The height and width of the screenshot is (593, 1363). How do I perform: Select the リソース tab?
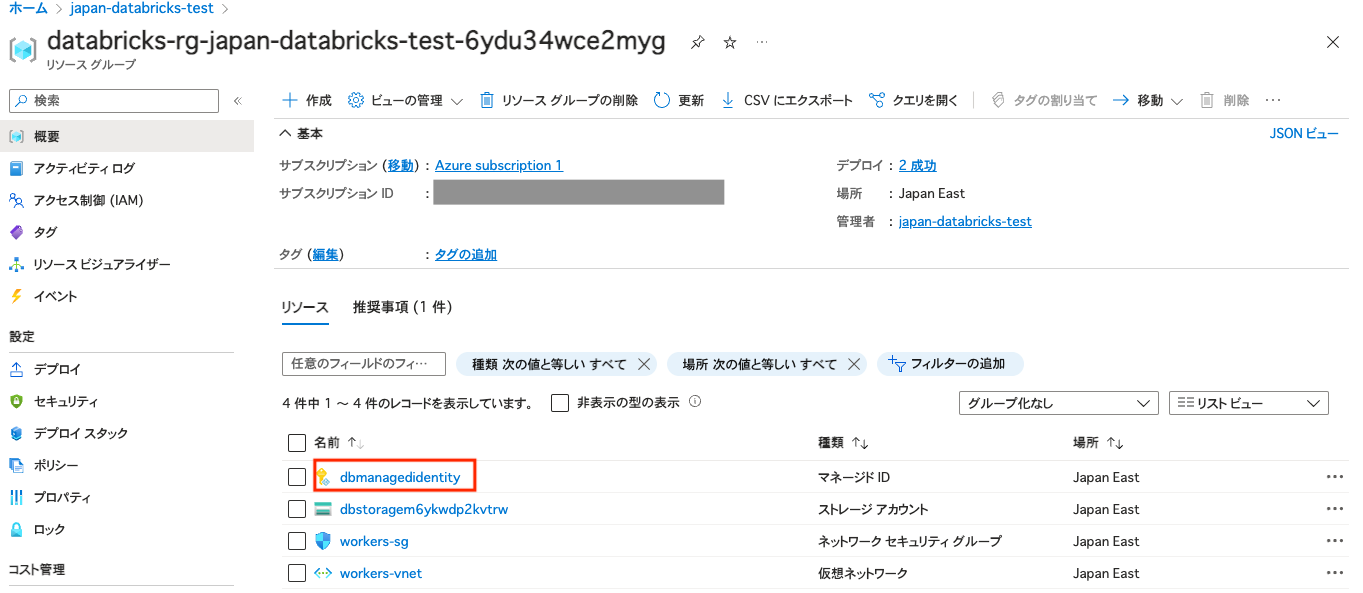point(304,309)
